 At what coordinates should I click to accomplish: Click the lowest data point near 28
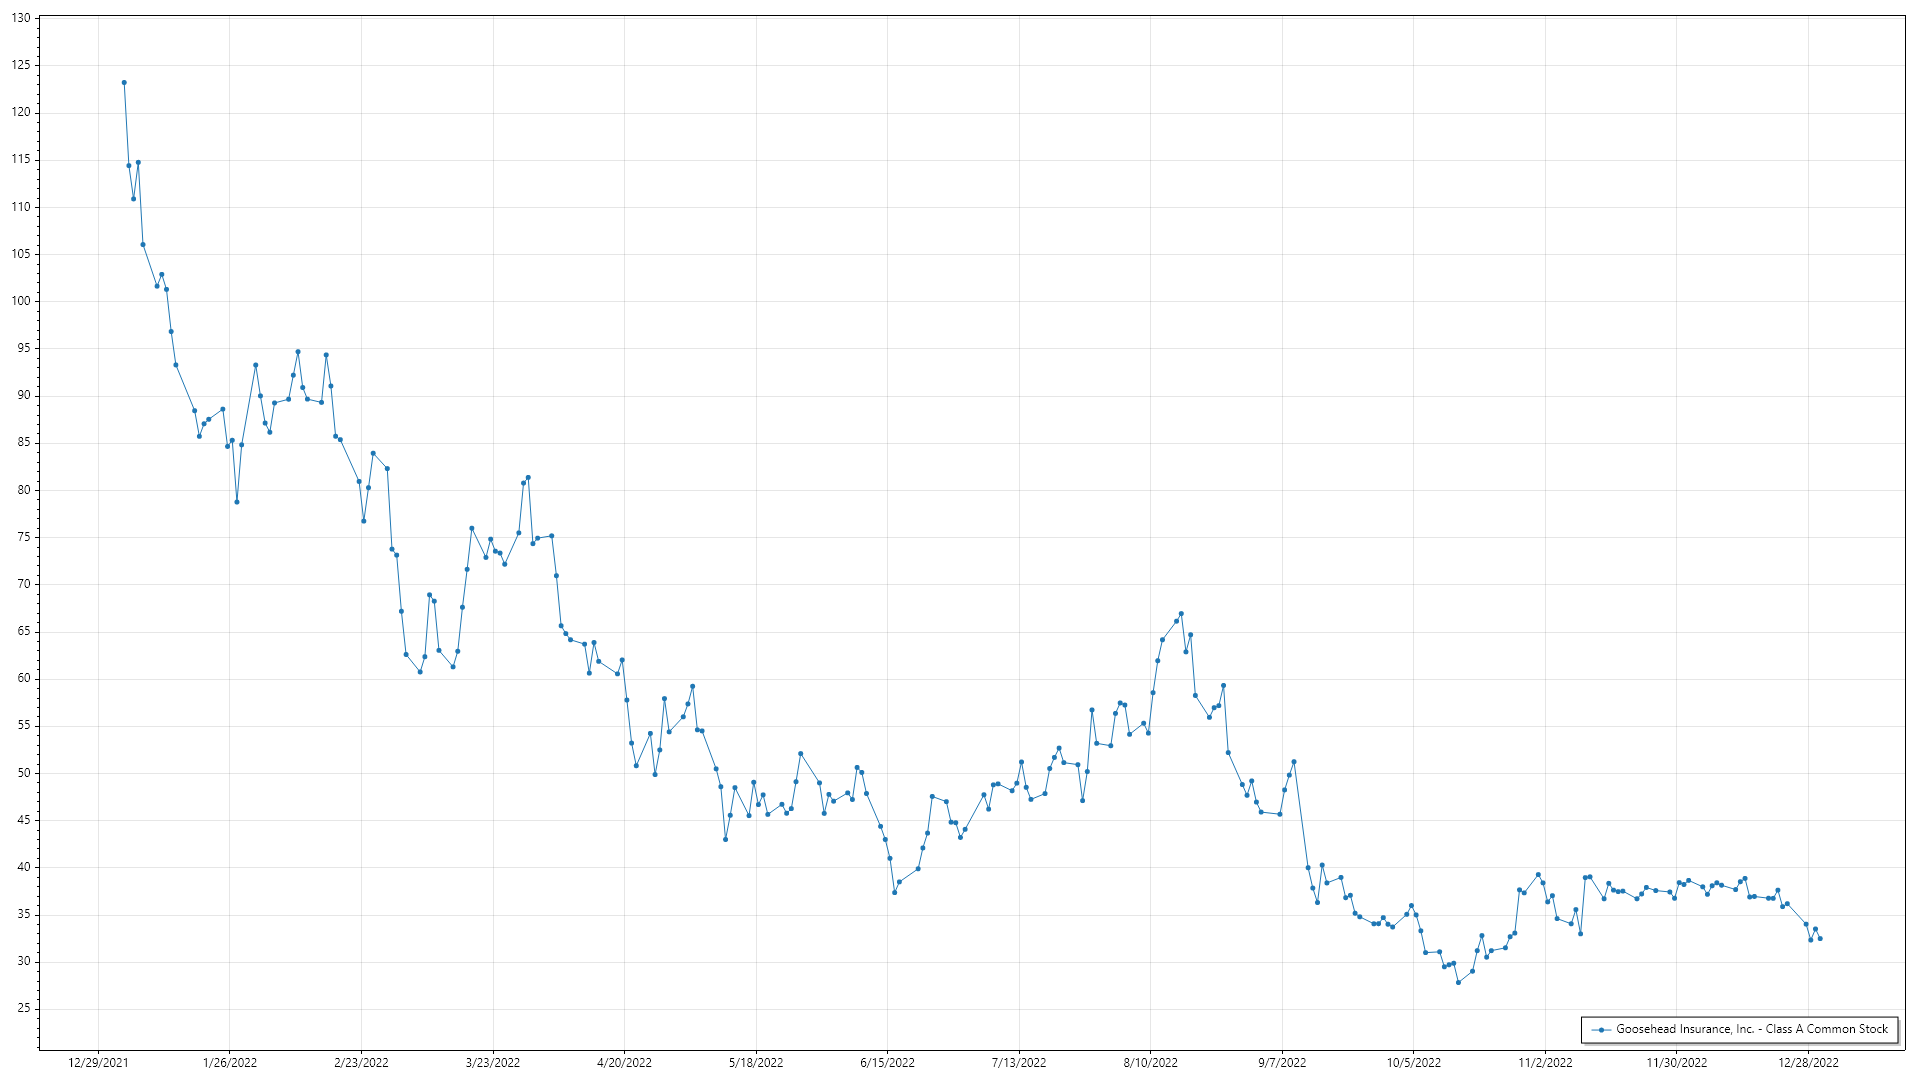pos(1458,982)
